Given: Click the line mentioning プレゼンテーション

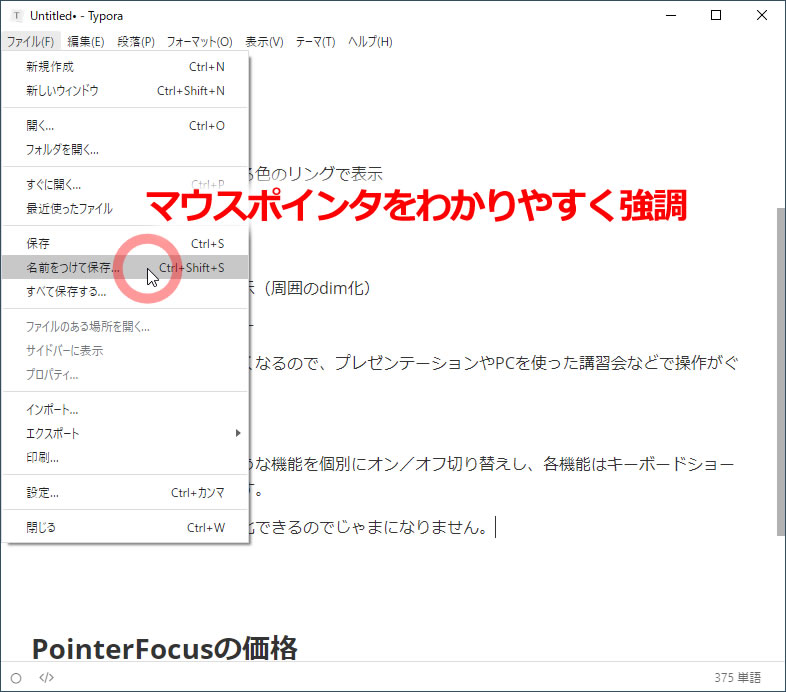Looking at the screenshot, I should click(494, 363).
